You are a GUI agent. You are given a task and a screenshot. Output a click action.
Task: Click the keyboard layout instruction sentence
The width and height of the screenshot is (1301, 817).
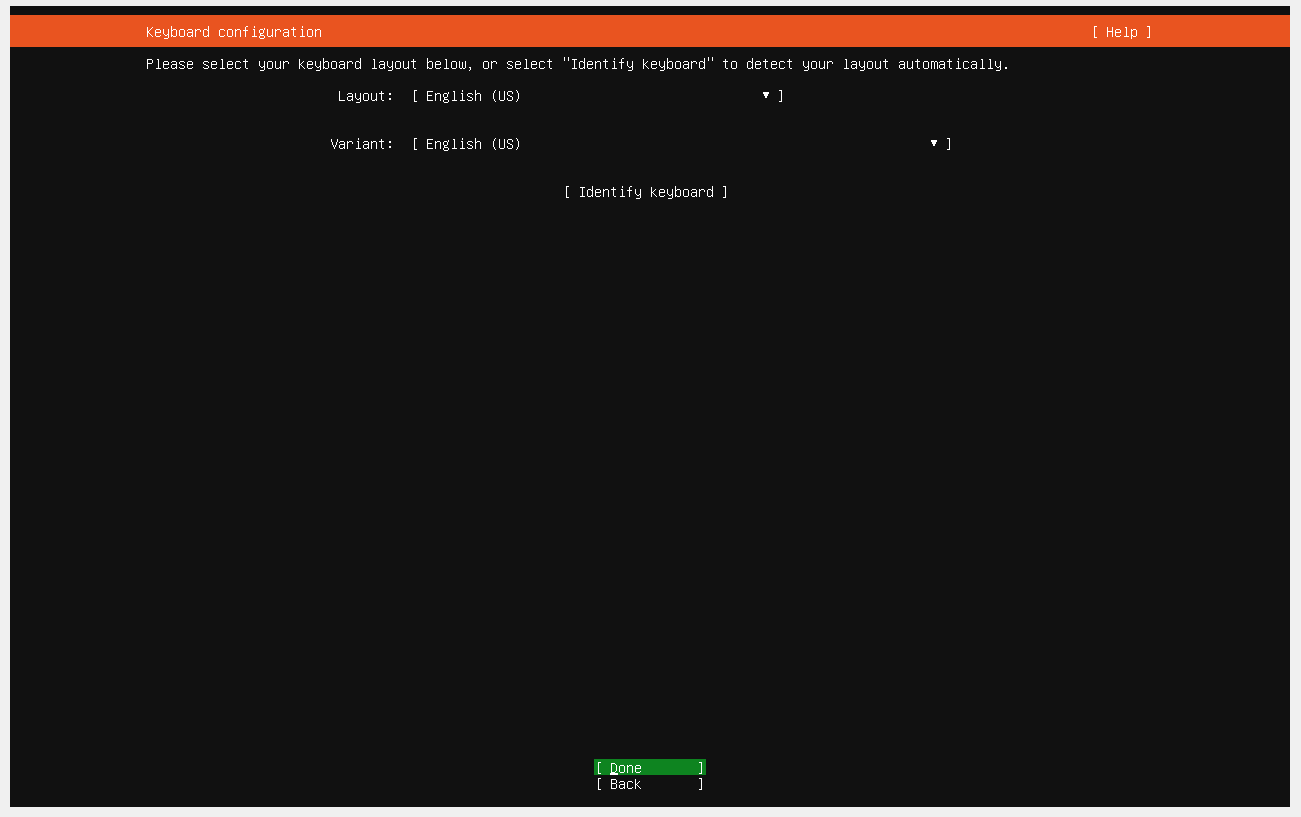tap(577, 64)
